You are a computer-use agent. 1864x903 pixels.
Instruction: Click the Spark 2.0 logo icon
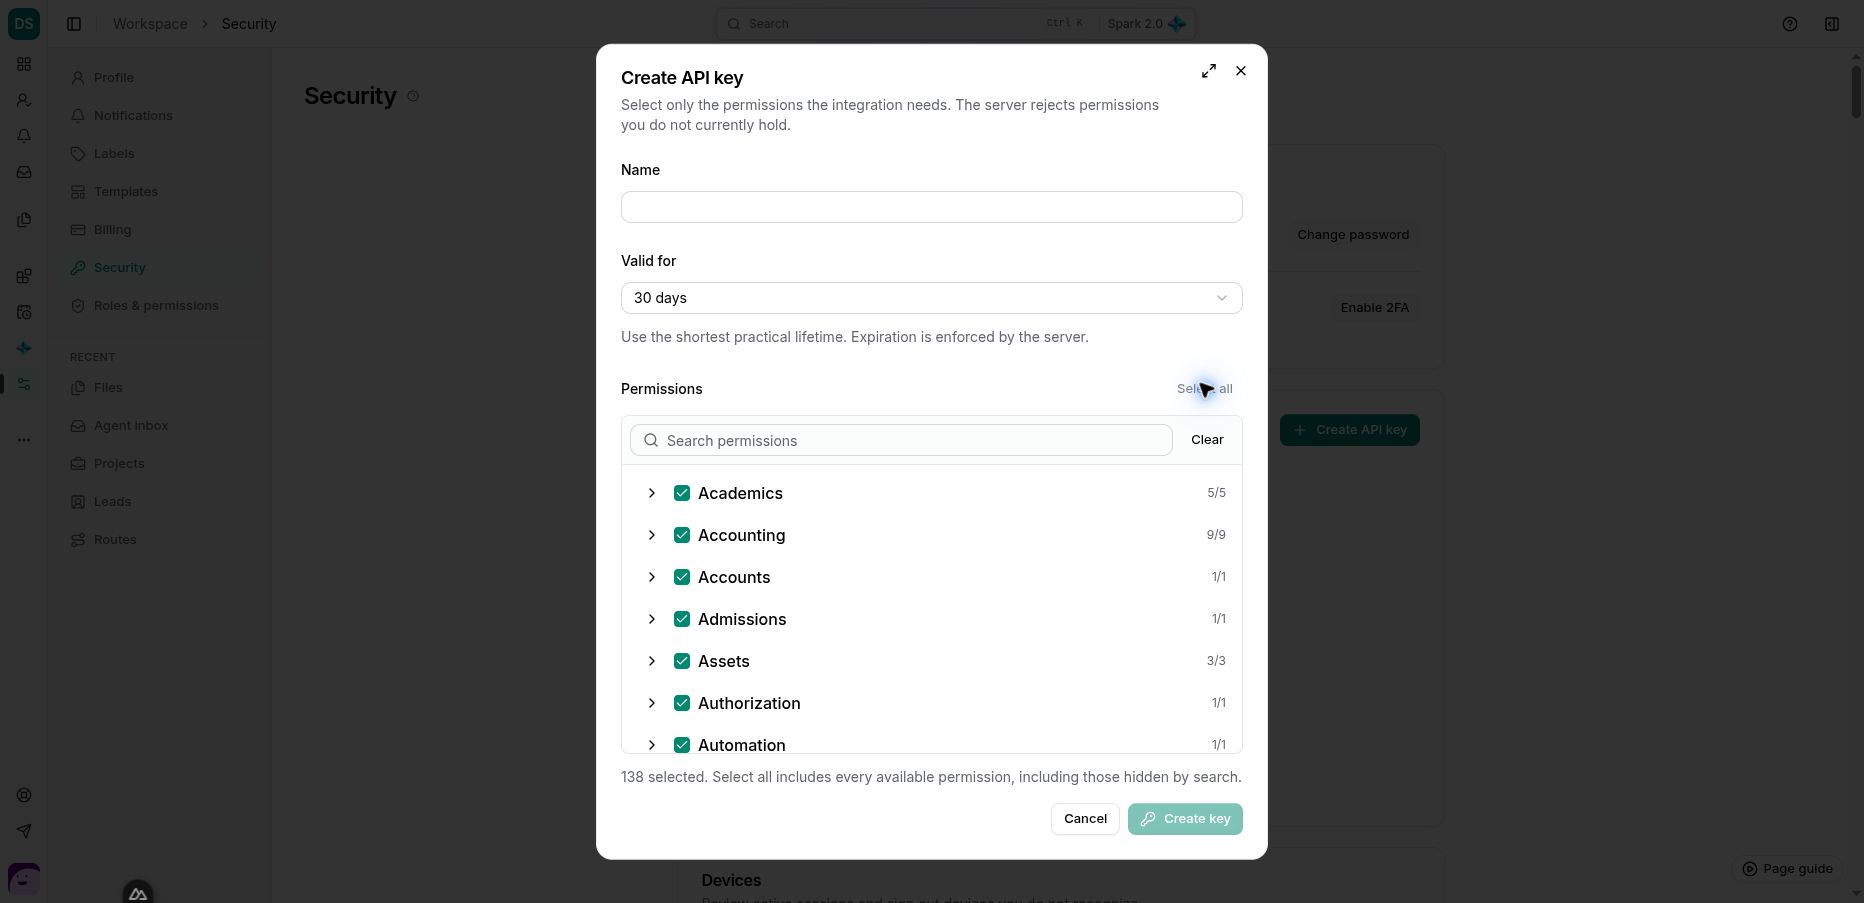click(1177, 24)
